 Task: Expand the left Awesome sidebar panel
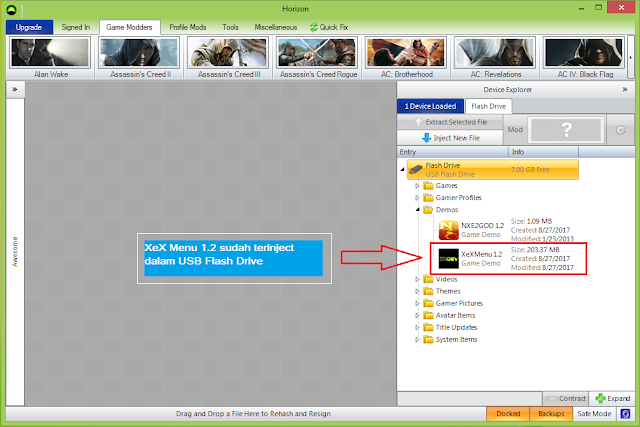click(15, 89)
